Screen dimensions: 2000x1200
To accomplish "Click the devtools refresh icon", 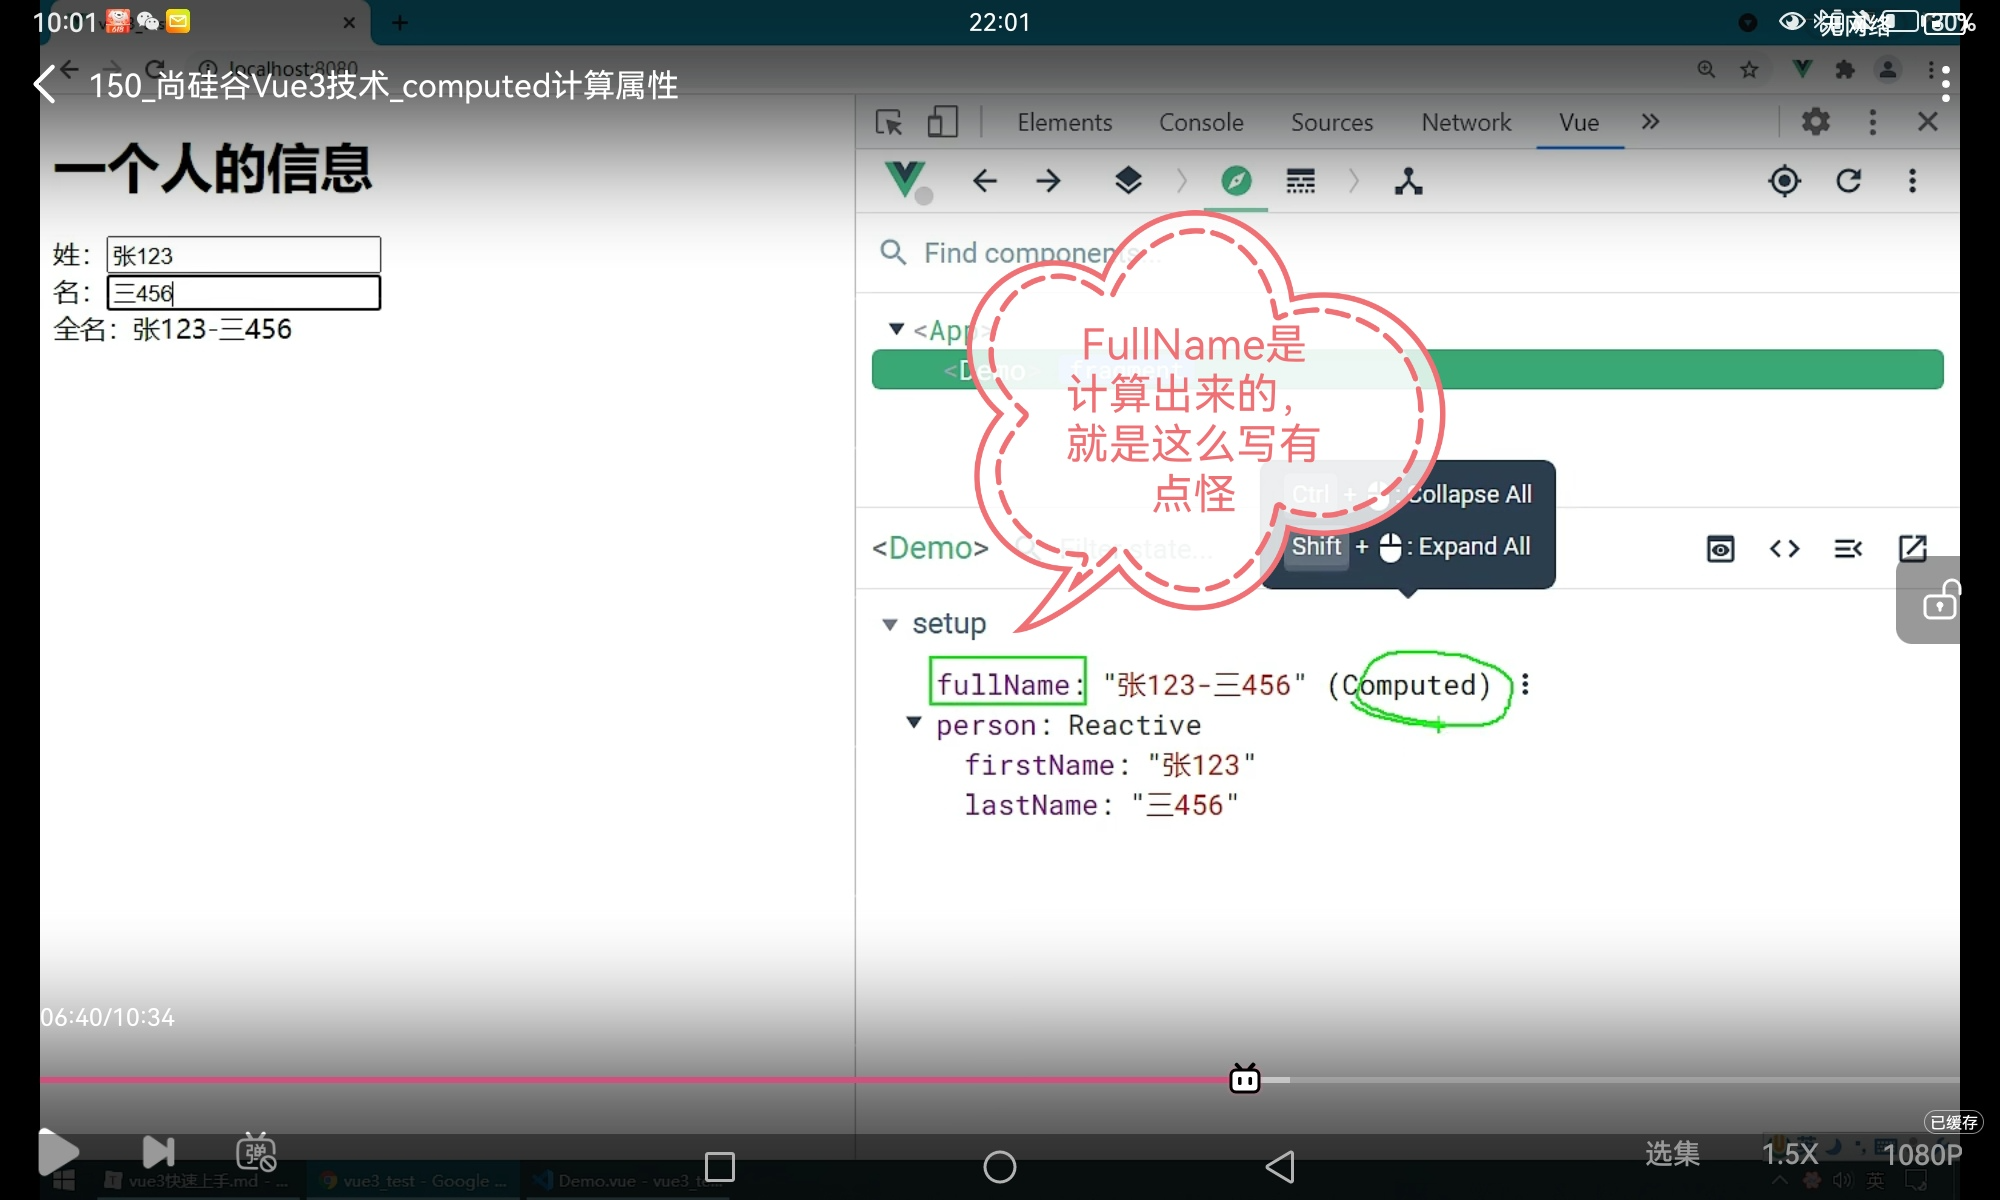I will (x=1848, y=181).
